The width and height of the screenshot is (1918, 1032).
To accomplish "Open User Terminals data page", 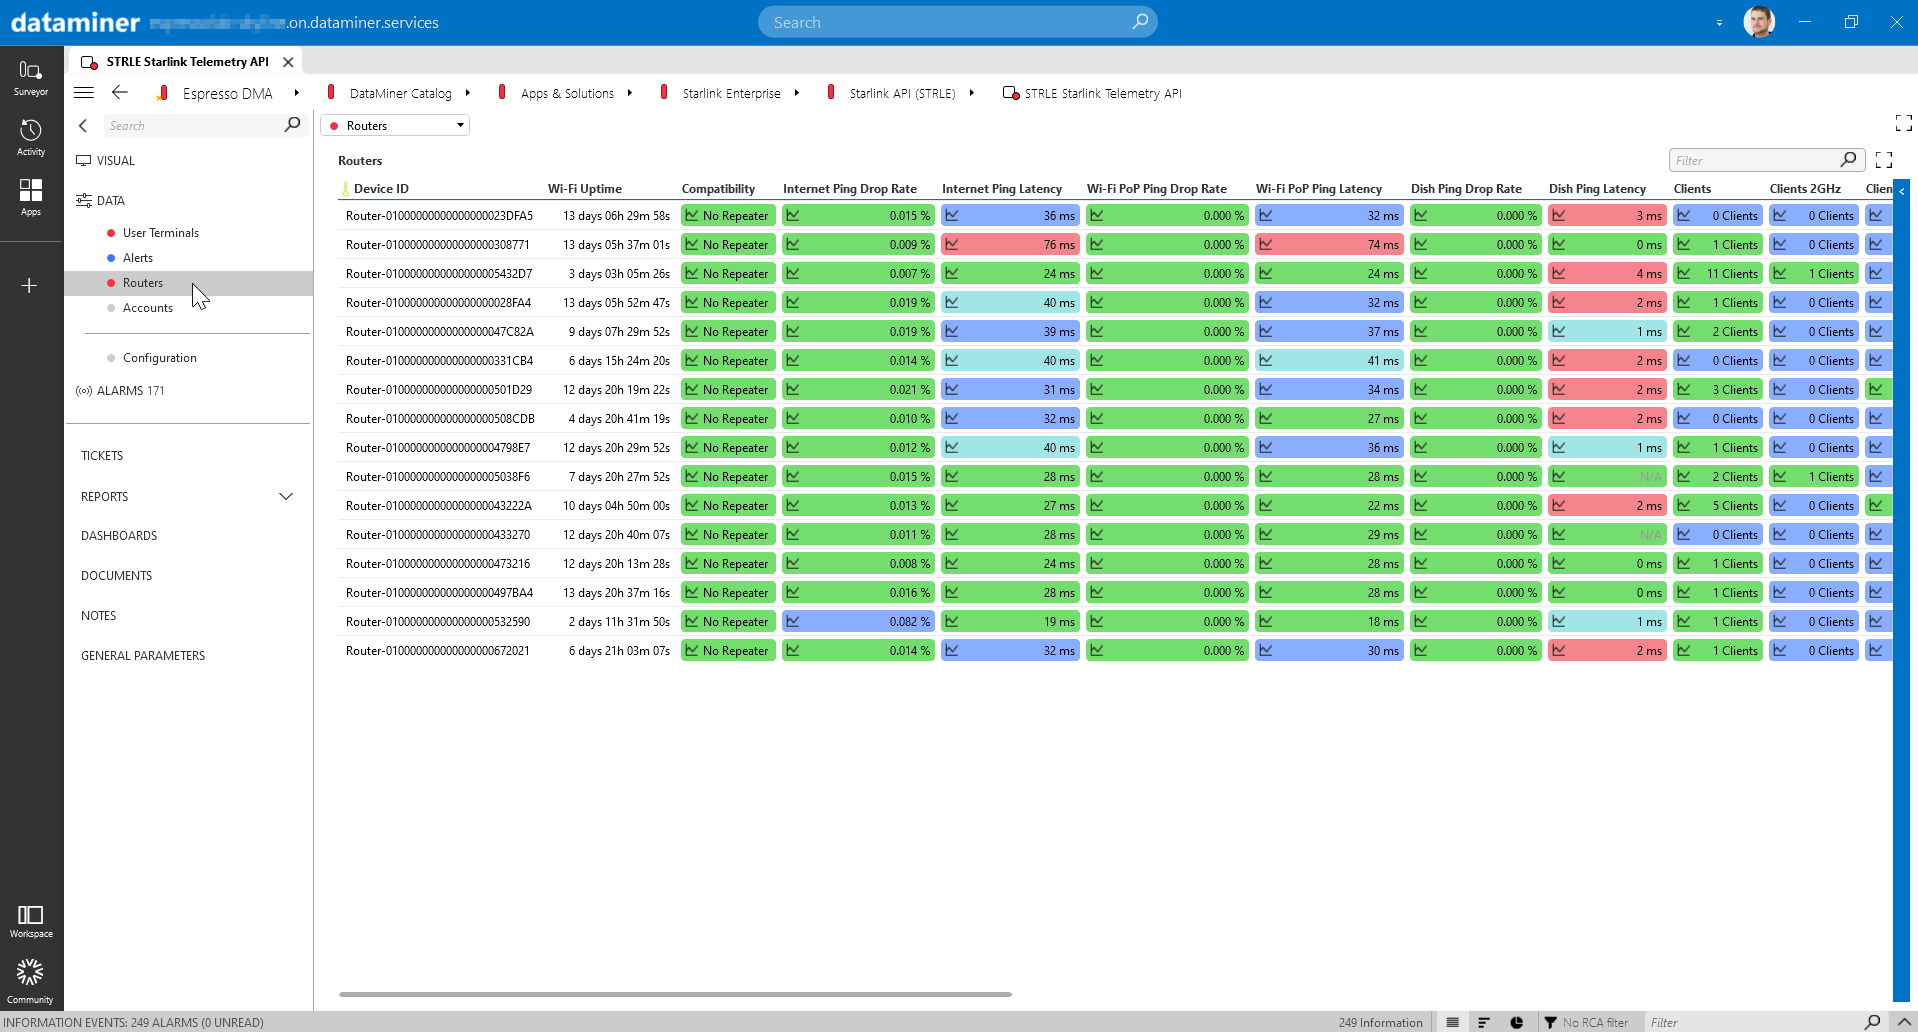I will (161, 233).
